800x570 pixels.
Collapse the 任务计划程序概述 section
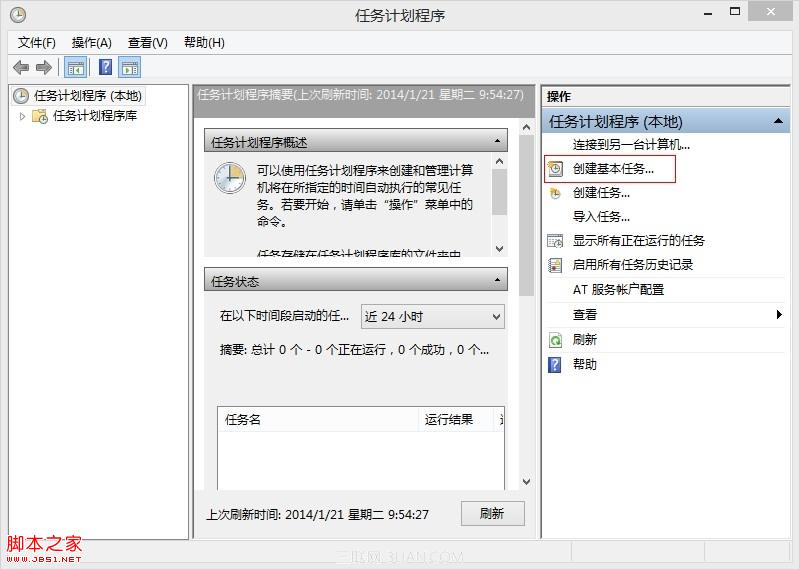[x=498, y=143]
